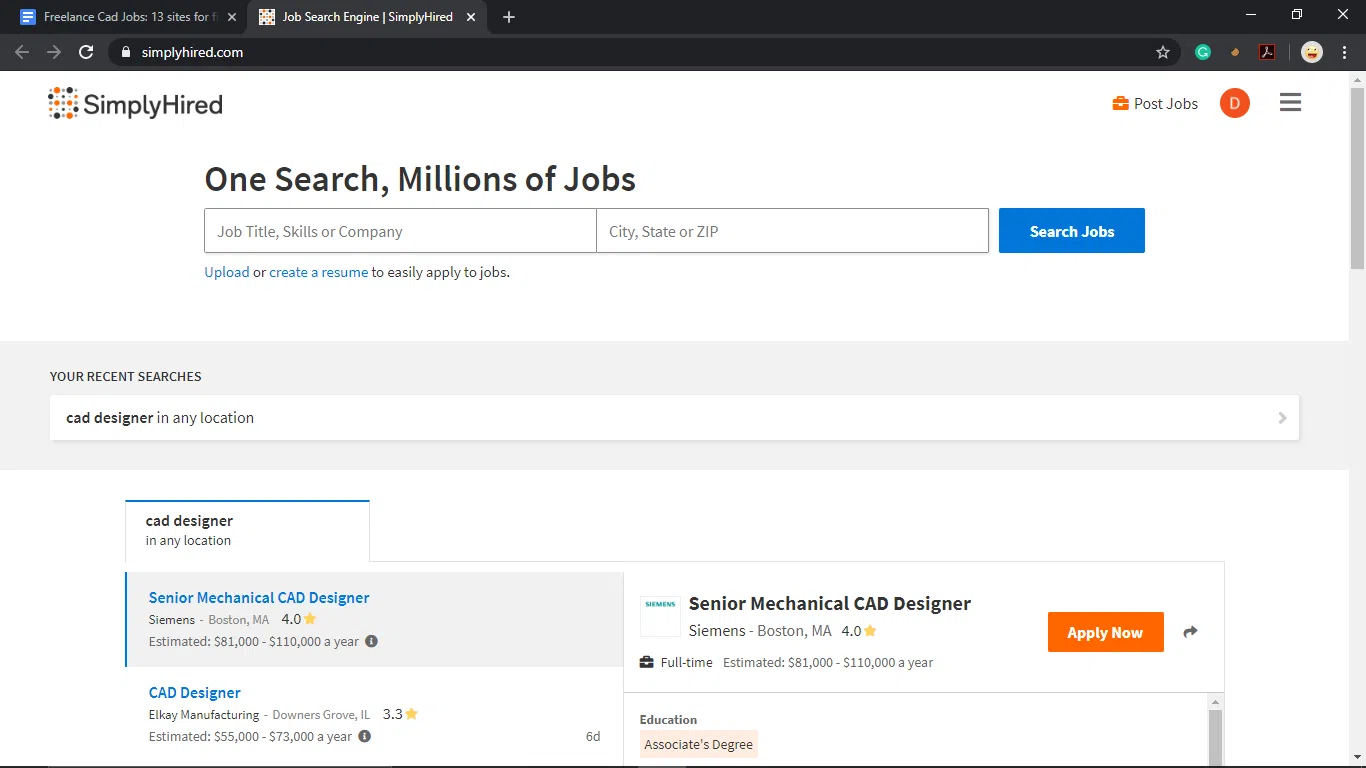Click the City, State or ZIP input field

(792, 230)
